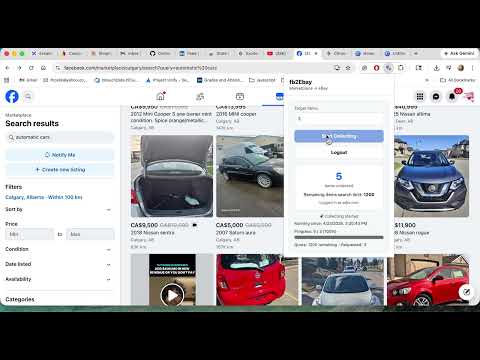480x360 pixels.
Task: Open the Watch video icon in nav
Action: [x=240, y=97]
